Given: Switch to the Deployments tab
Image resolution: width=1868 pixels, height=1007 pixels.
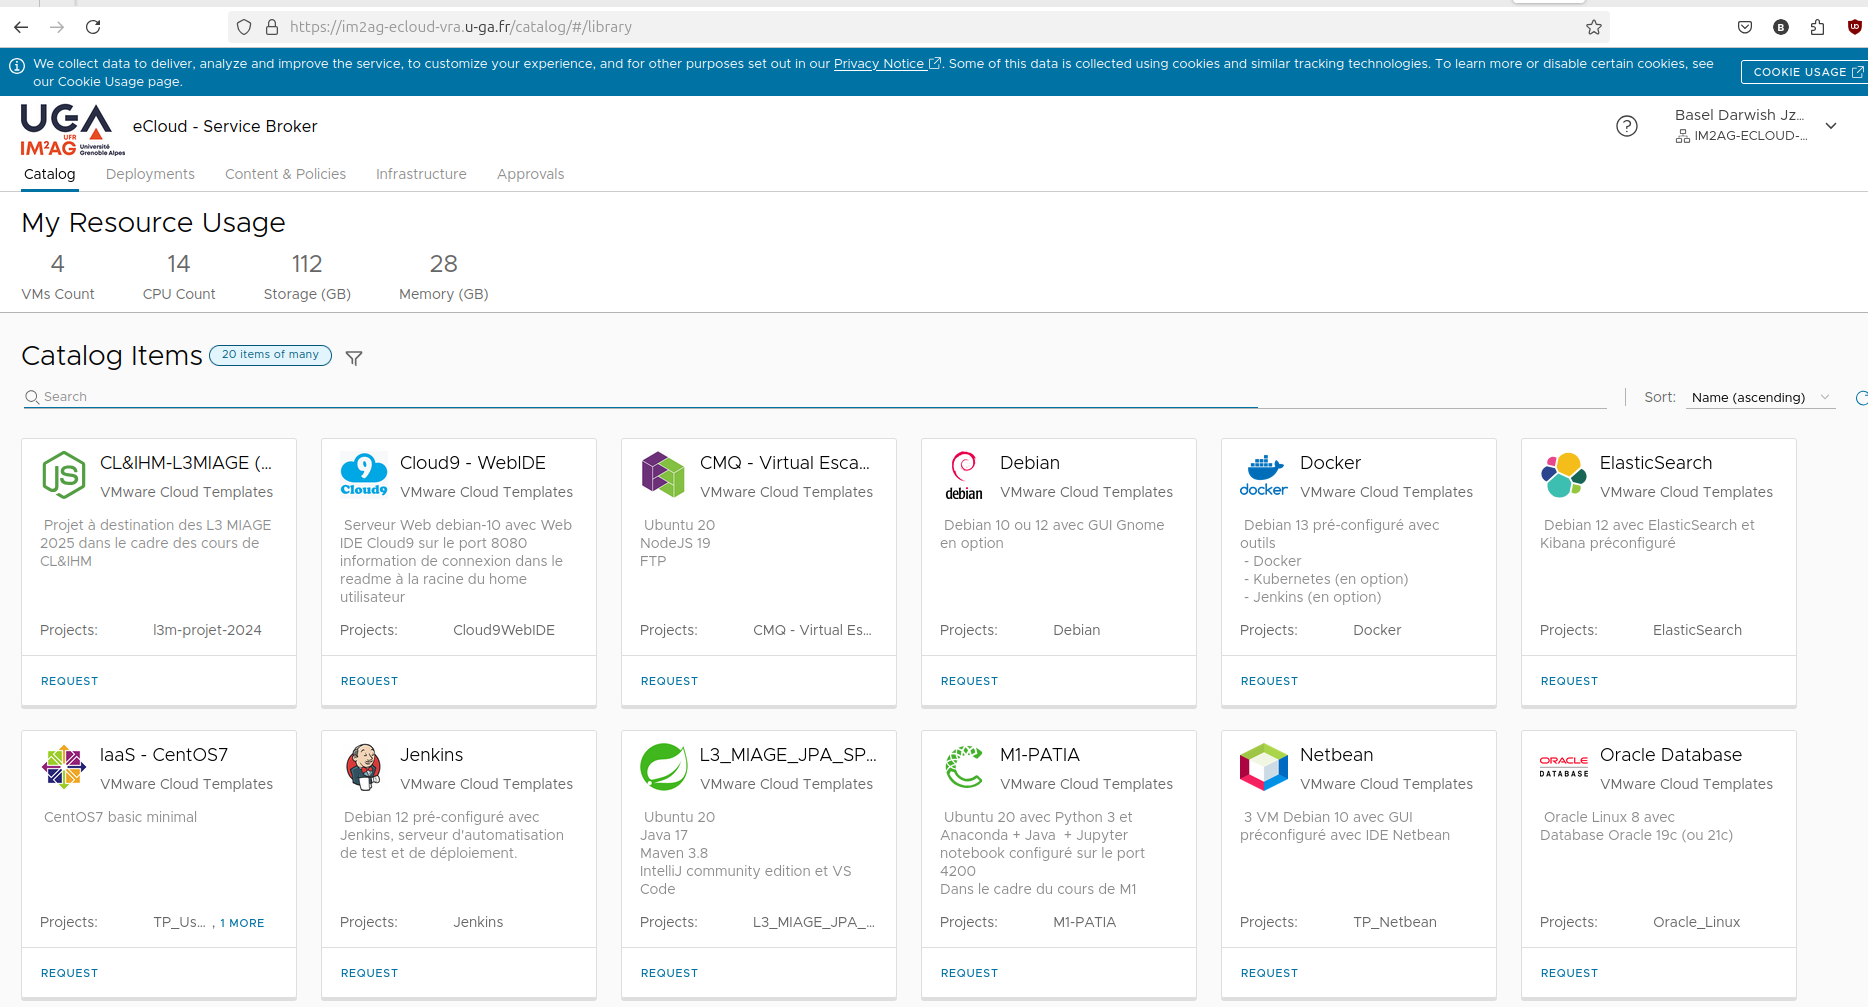Looking at the screenshot, I should coord(150,174).
